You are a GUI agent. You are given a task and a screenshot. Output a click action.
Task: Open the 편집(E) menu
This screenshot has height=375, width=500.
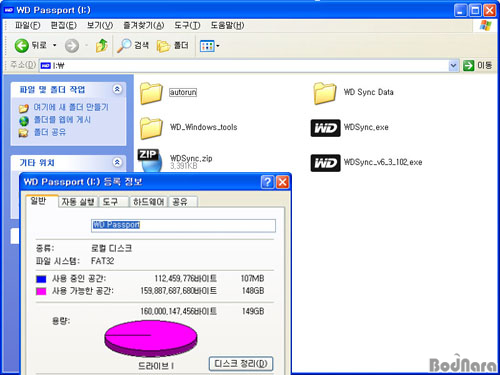click(x=63, y=25)
